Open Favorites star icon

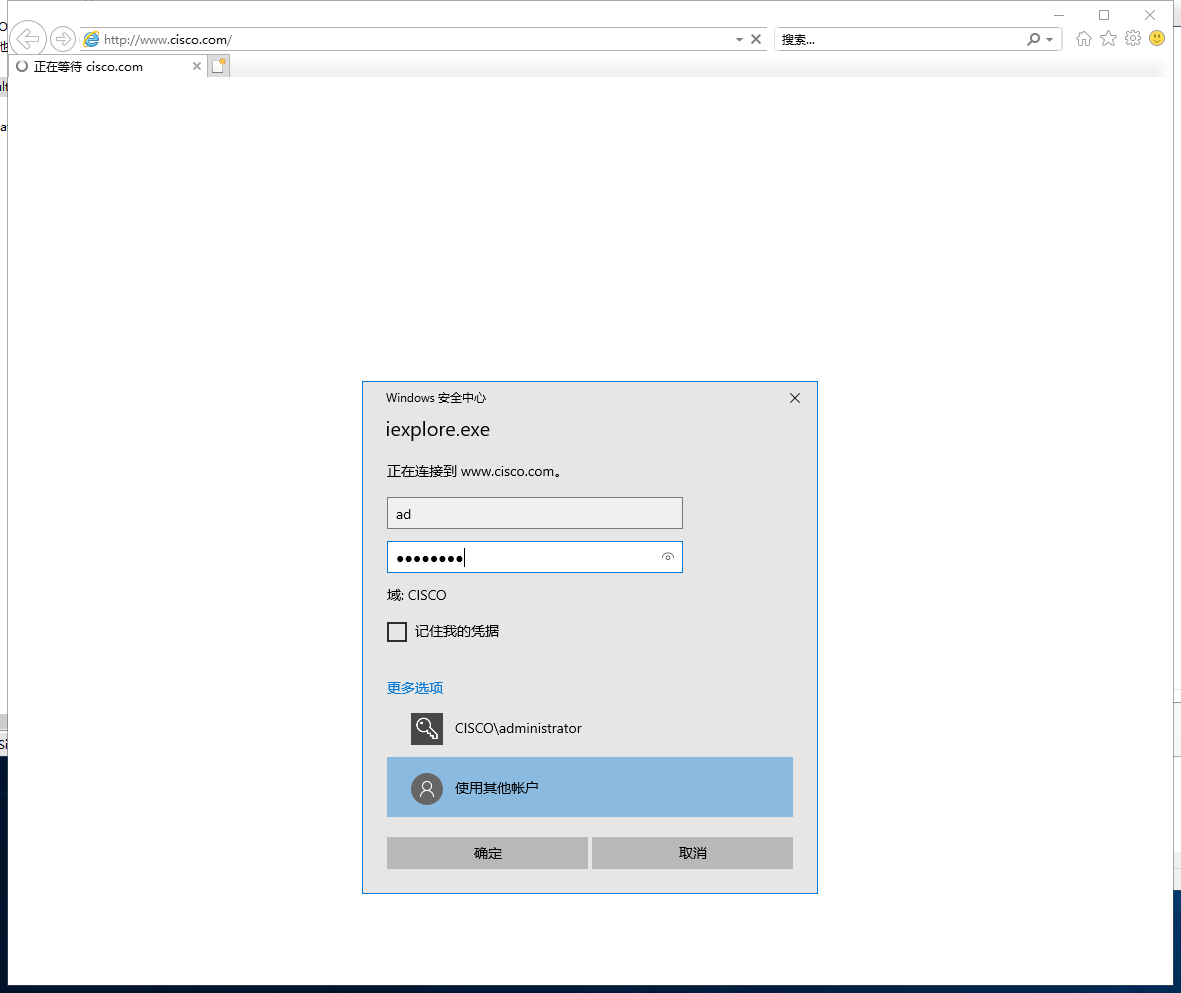(x=1109, y=38)
